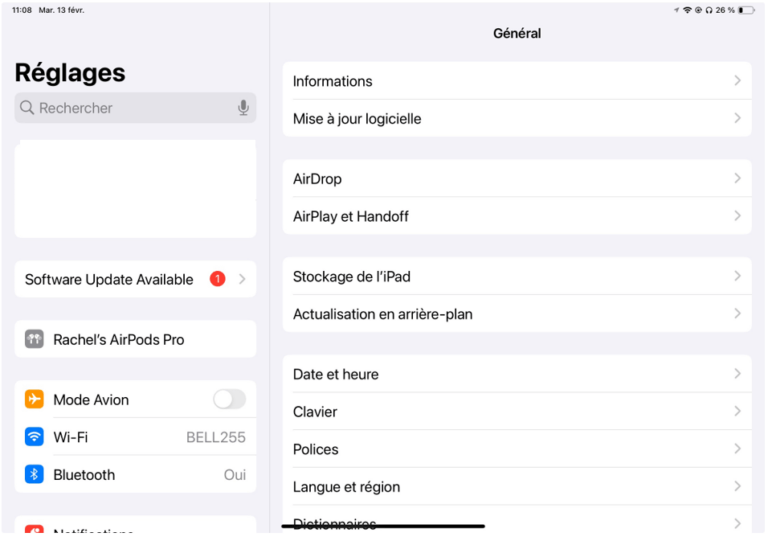The width and height of the screenshot is (768, 545).
Task: Open Stockage de l'iPad
Action: (x=517, y=277)
